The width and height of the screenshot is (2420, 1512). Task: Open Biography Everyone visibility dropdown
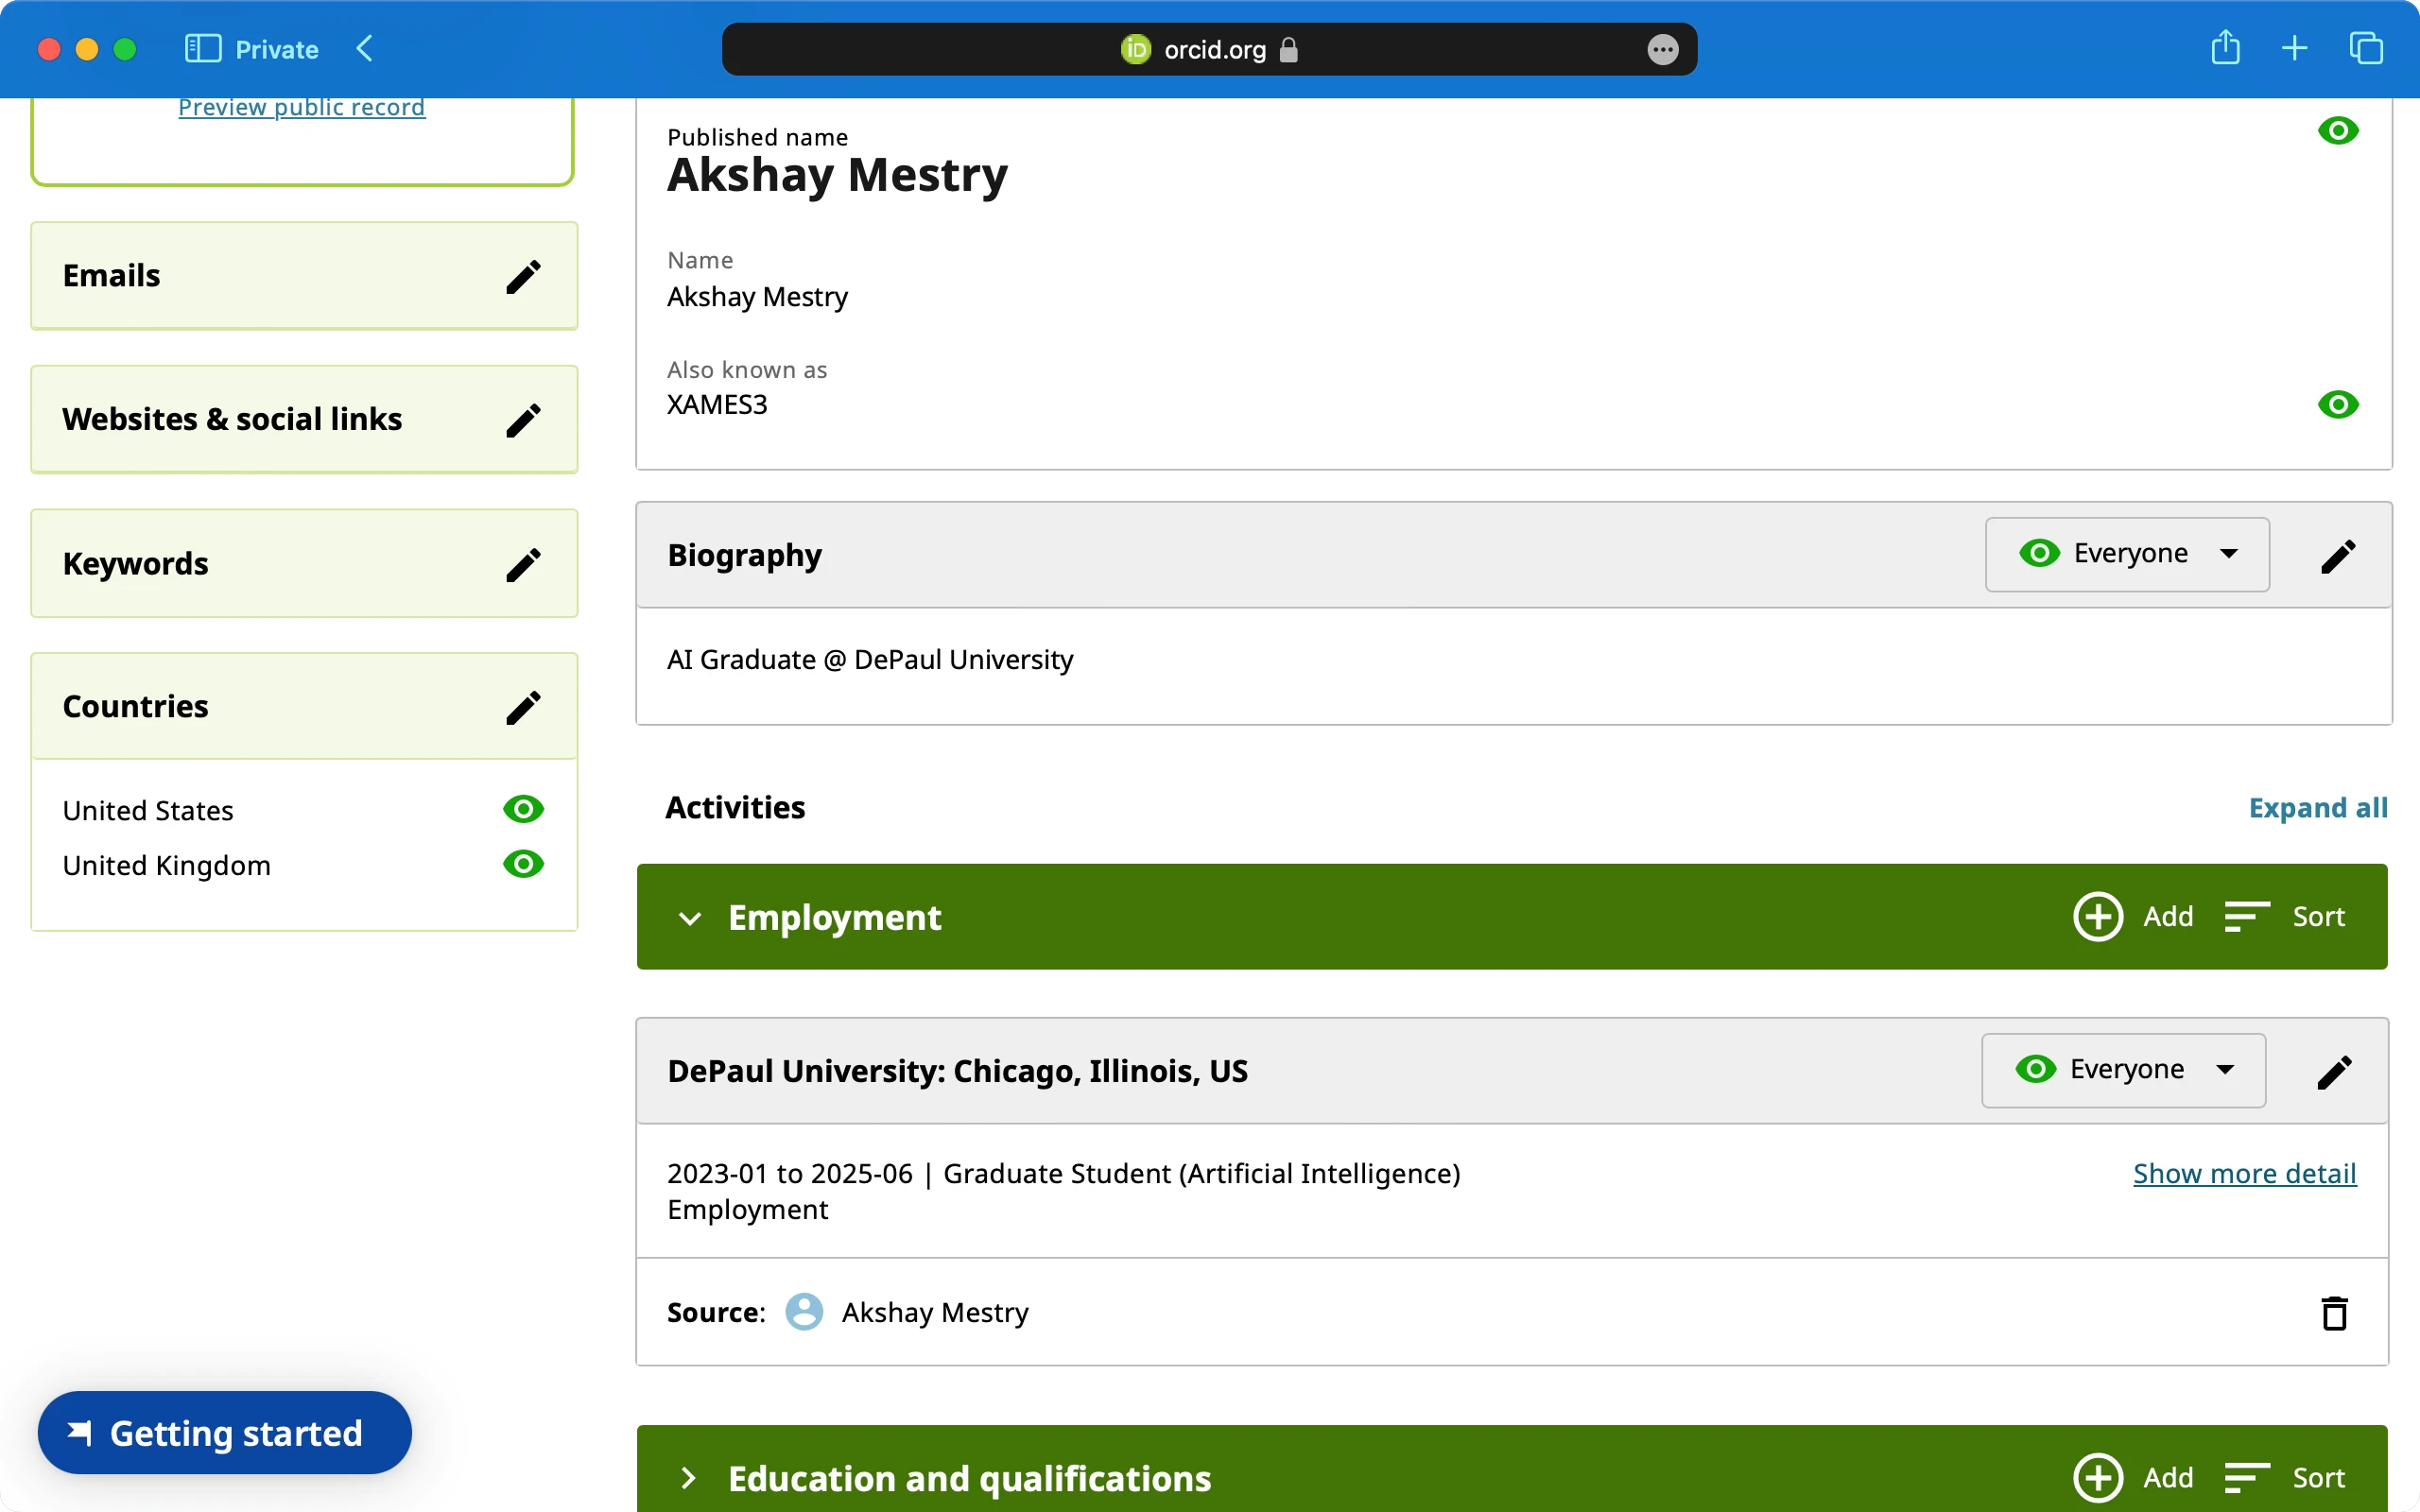click(2127, 554)
